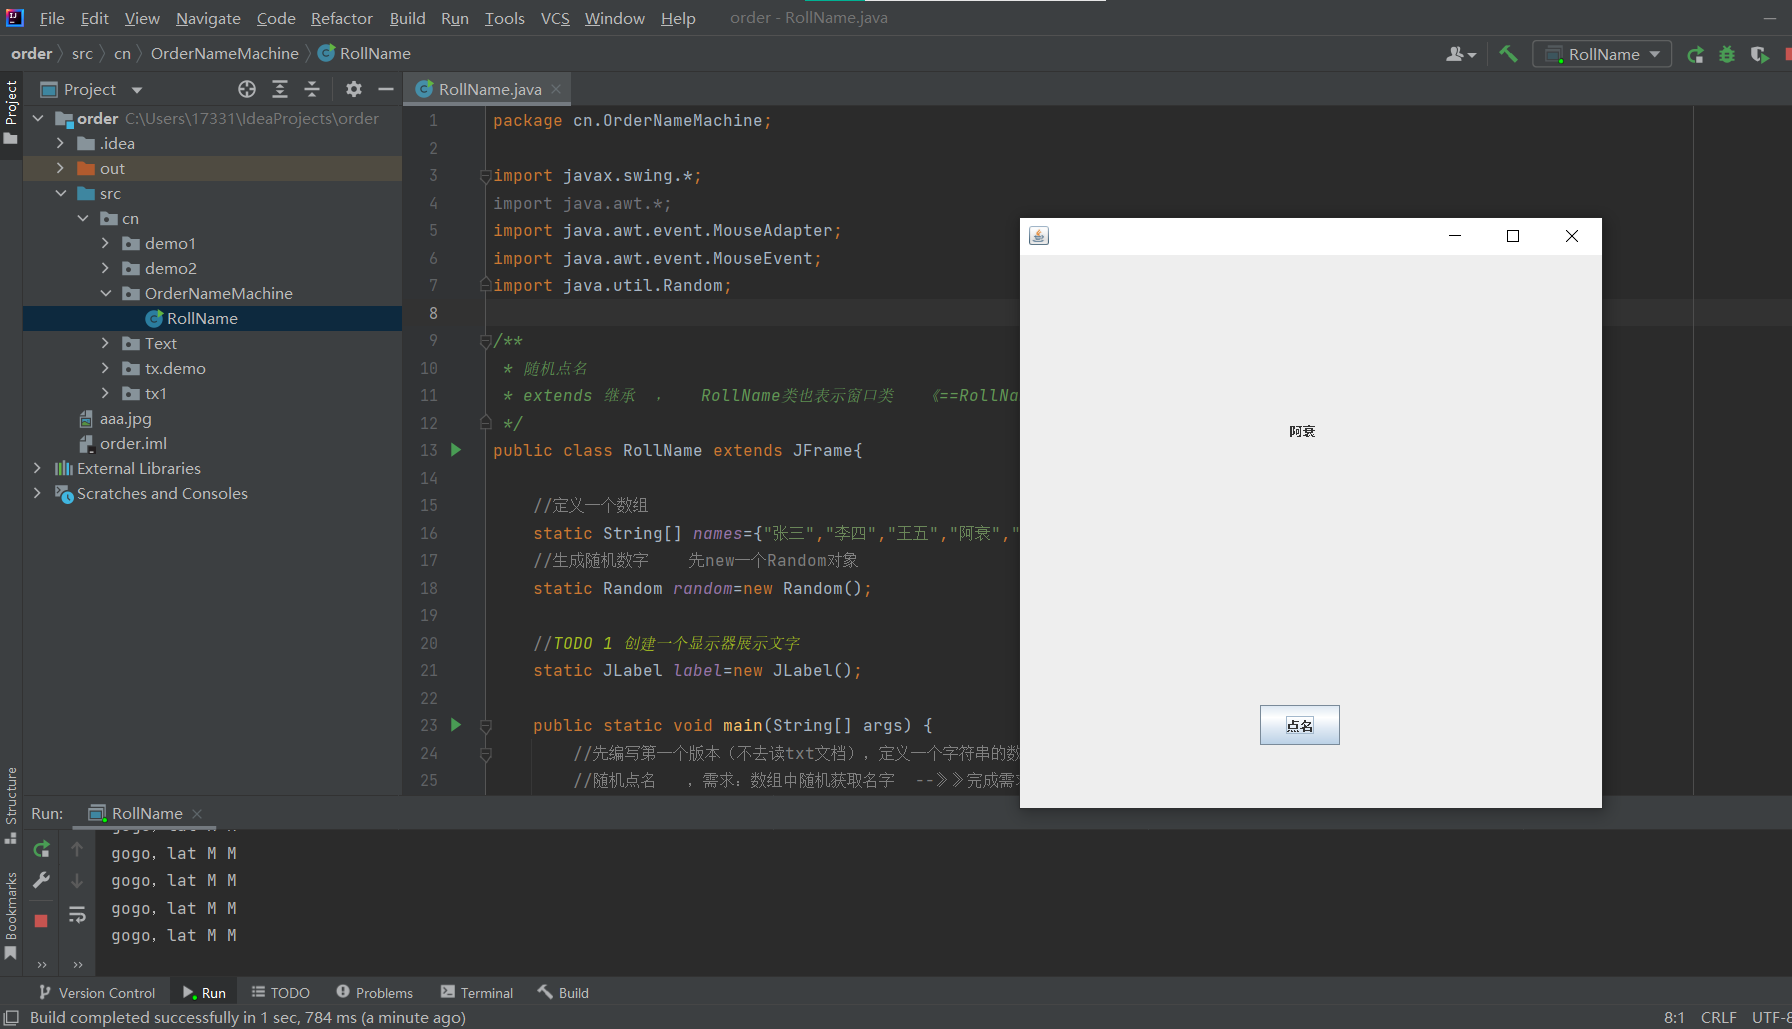1792x1029 pixels.
Task: Expand the External Libraries node
Action: point(37,468)
